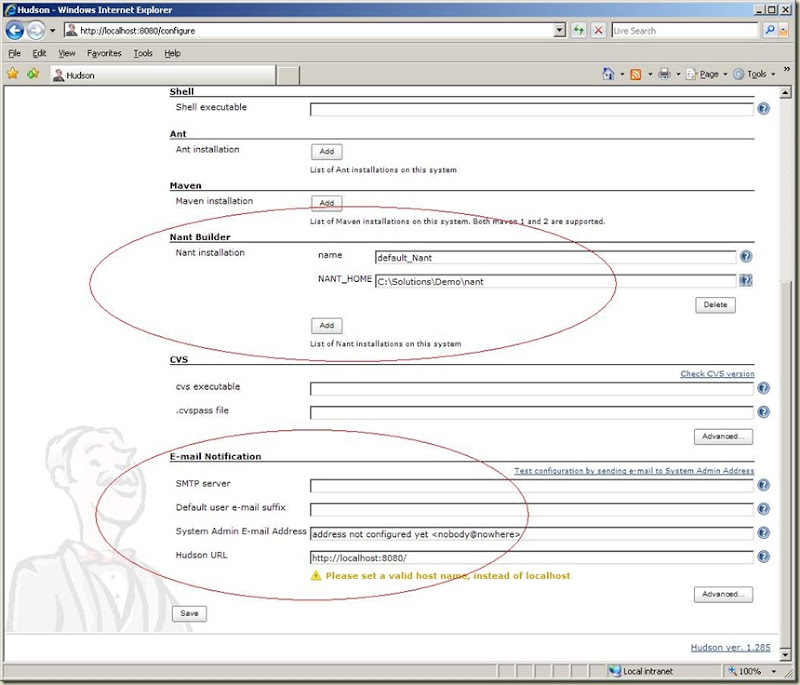The image size is (800, 685).
Task: Click the Live Search input box
Action: [684, 31]
